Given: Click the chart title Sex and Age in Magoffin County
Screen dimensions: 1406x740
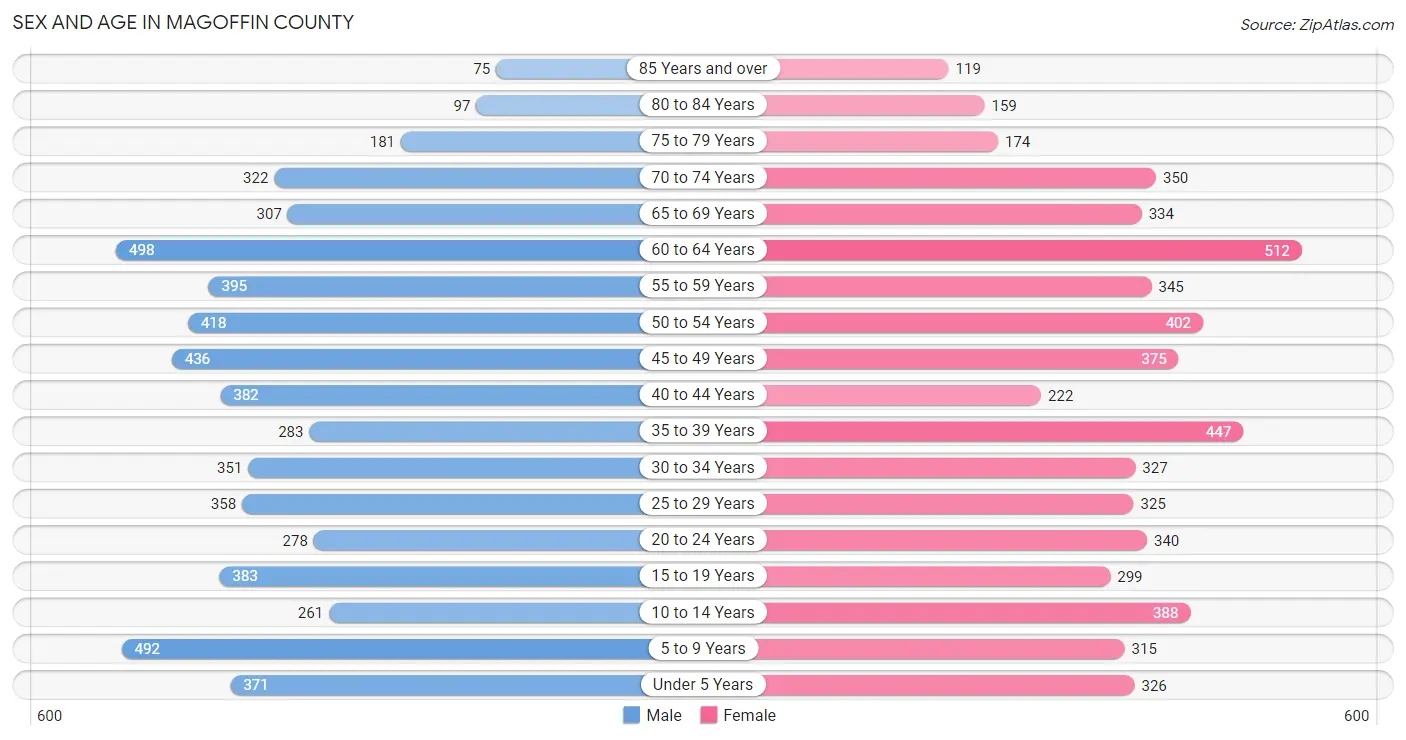Looking at the screenshot, I should click(183, 22).
